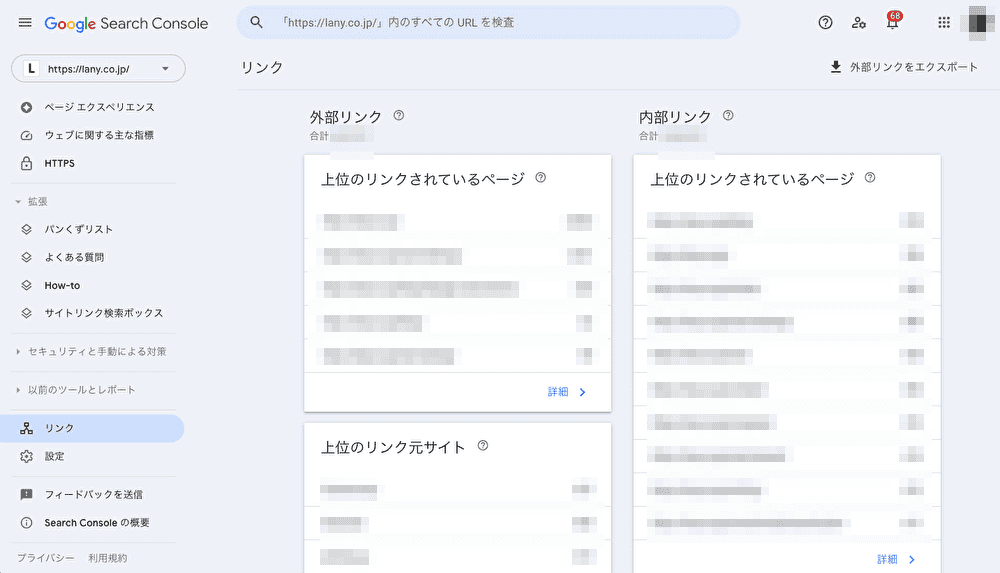The height and width of the screenshot is (573, 1000).
Task: Click chevron next to internal card 詳細
Action: pyautogui.click(x=912, y=560)
